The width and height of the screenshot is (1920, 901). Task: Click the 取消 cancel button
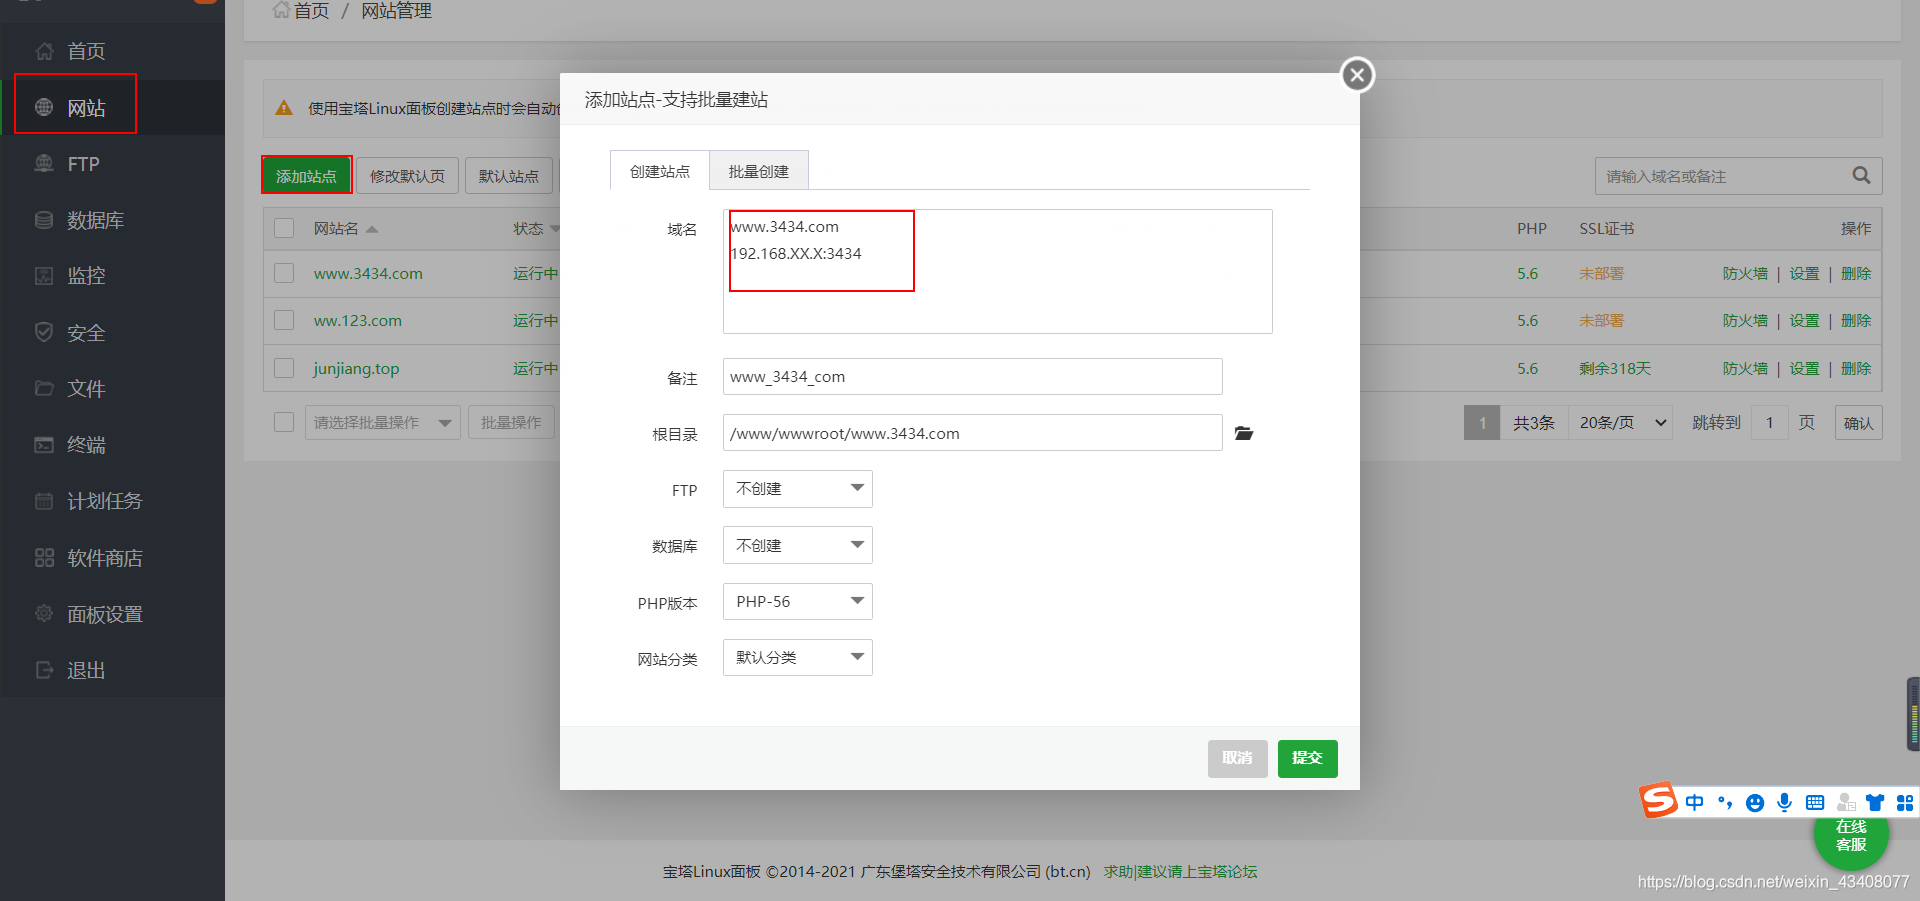1237,758
